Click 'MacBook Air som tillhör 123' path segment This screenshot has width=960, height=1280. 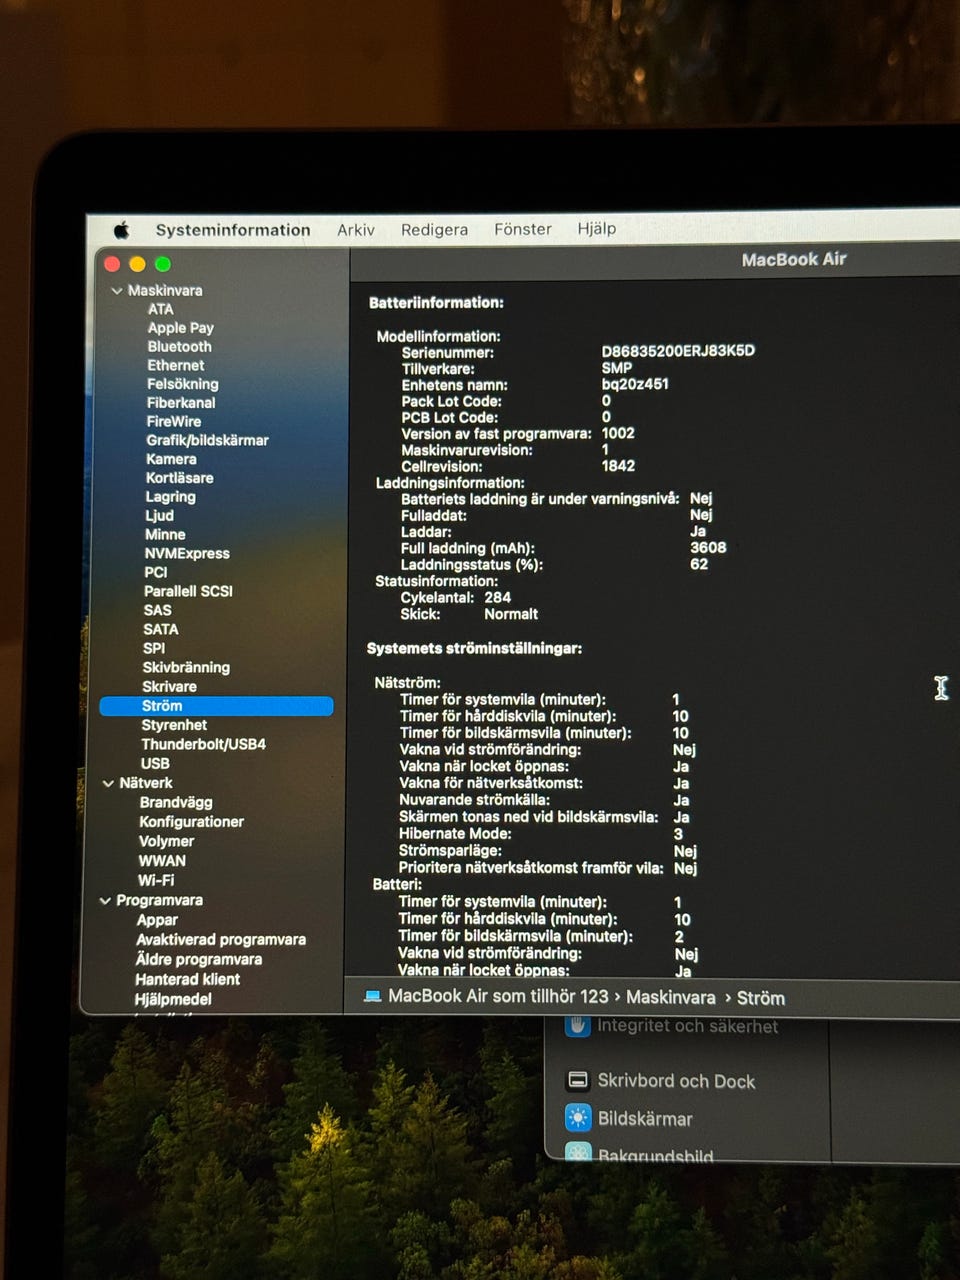pyautogui.click(x=498, y=996)
